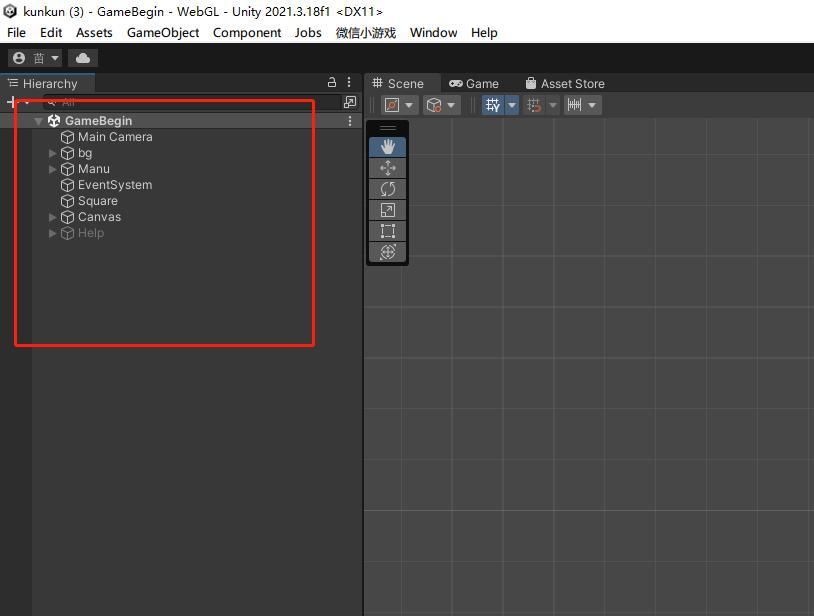Select the Hand tool in the Scene toolbar
Viewport: 814px width, 616px height.
tap(388, 146)
